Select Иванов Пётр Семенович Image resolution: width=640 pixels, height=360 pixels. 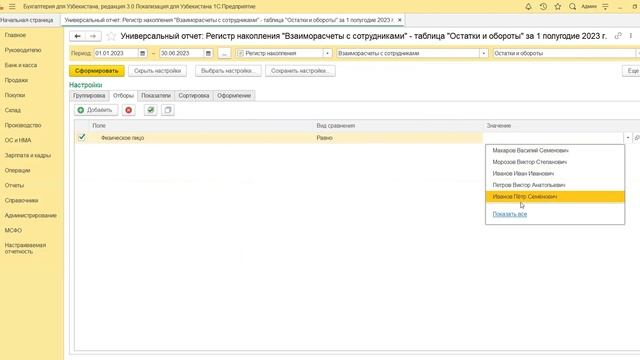pyautogui.click(x=555, y=196)
